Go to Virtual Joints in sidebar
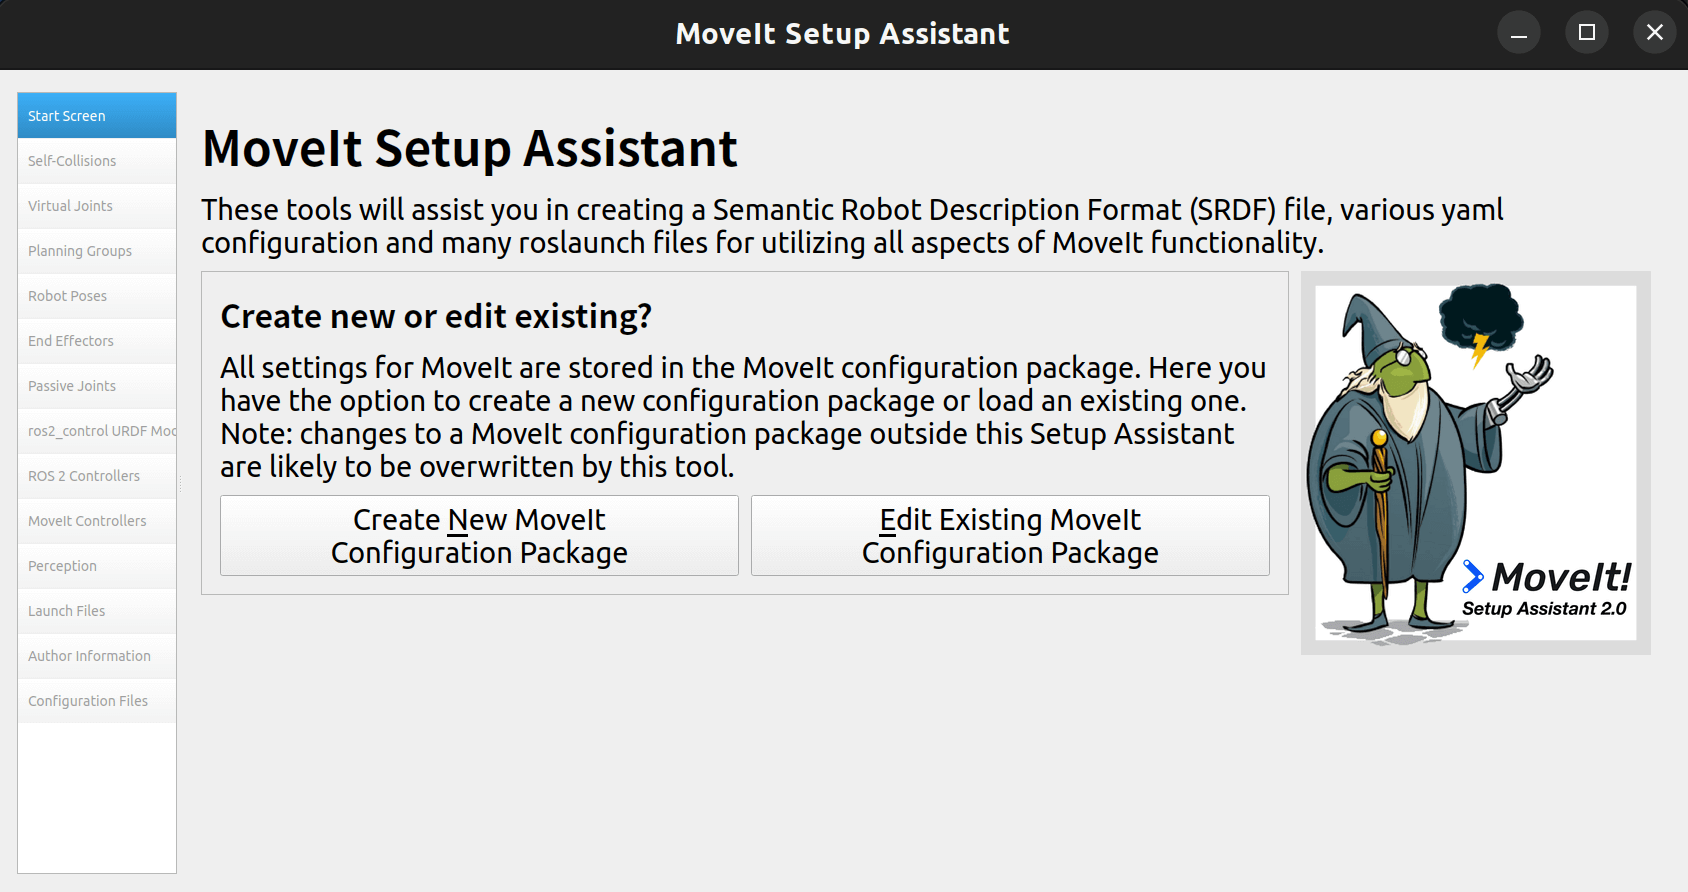Viewport: 1688px width, 892px height. [96, 206]
